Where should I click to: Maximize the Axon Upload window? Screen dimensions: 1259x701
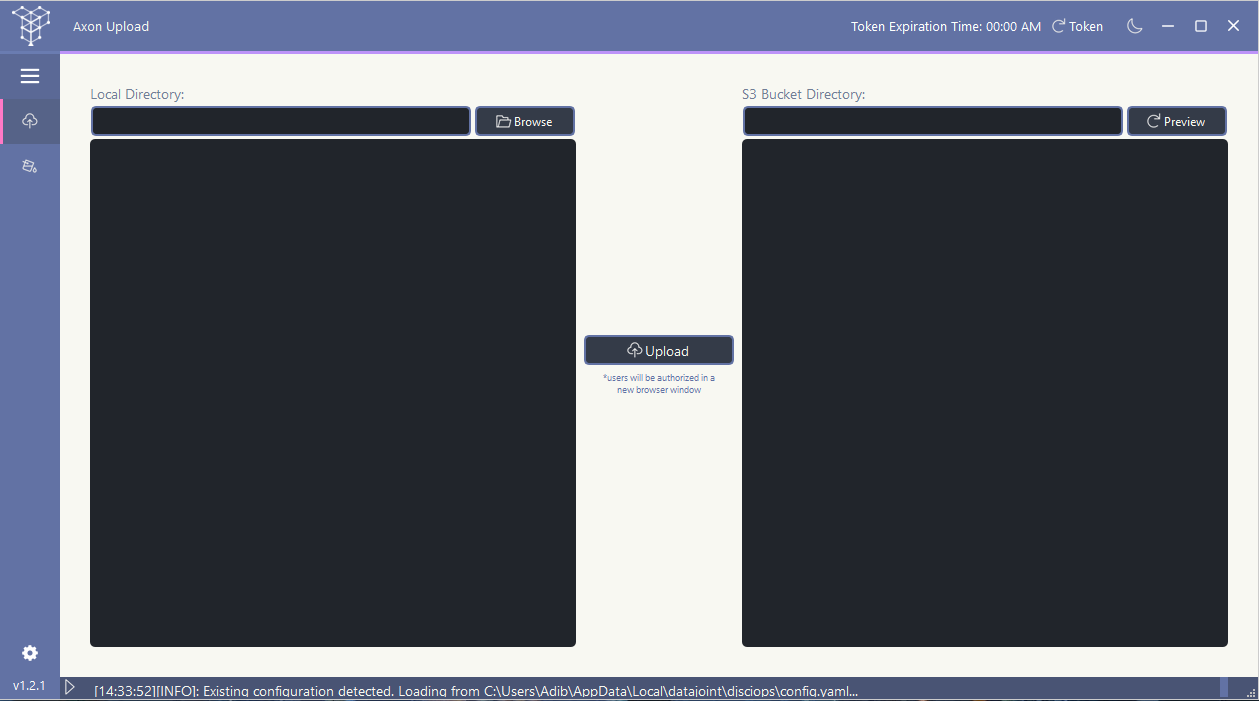pyautogui.click(x=1201, y=26)
